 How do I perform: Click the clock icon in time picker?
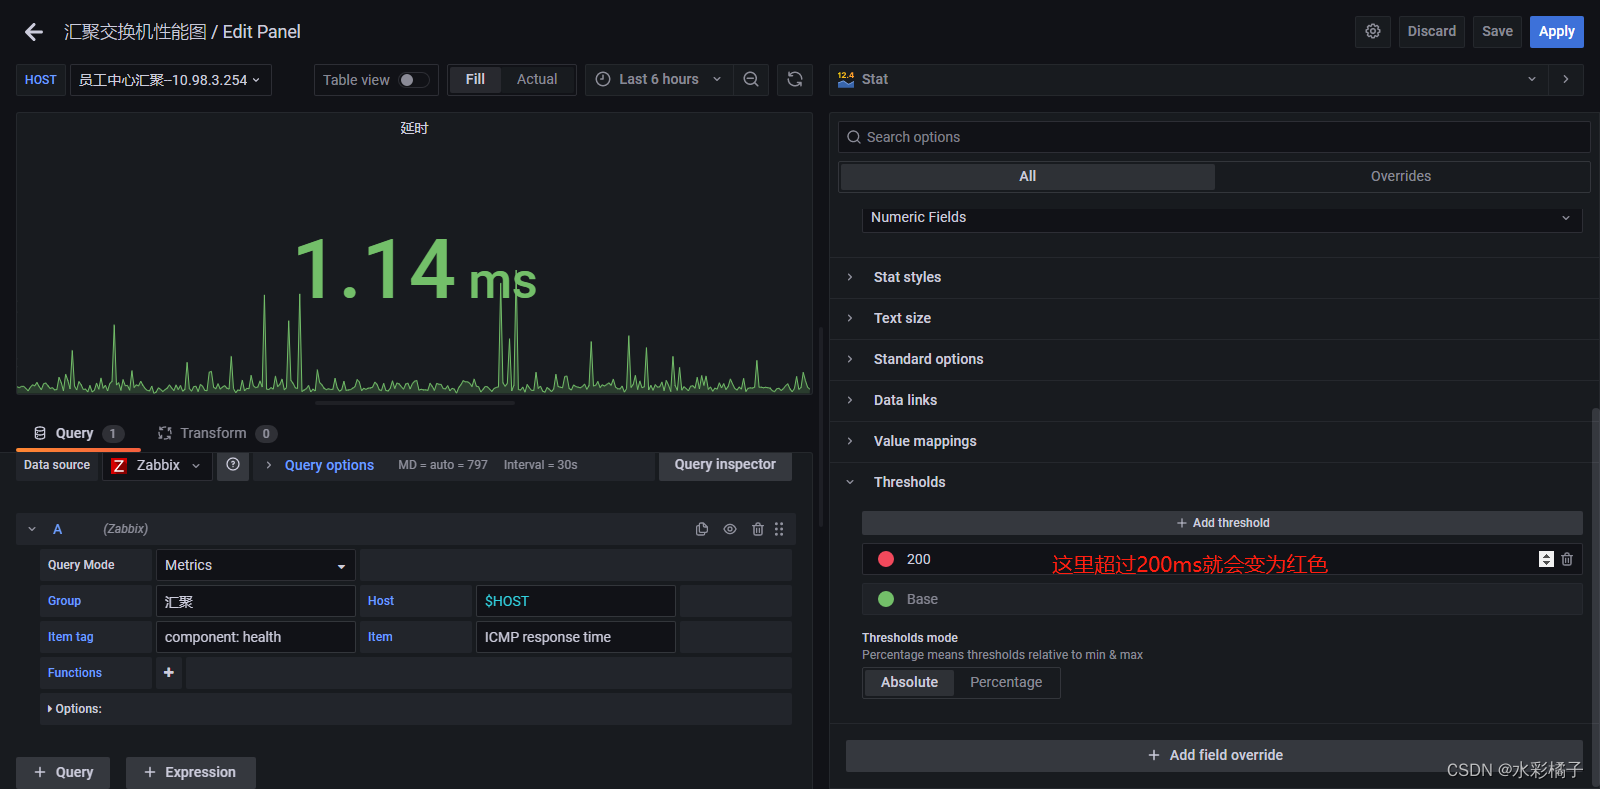603,79
